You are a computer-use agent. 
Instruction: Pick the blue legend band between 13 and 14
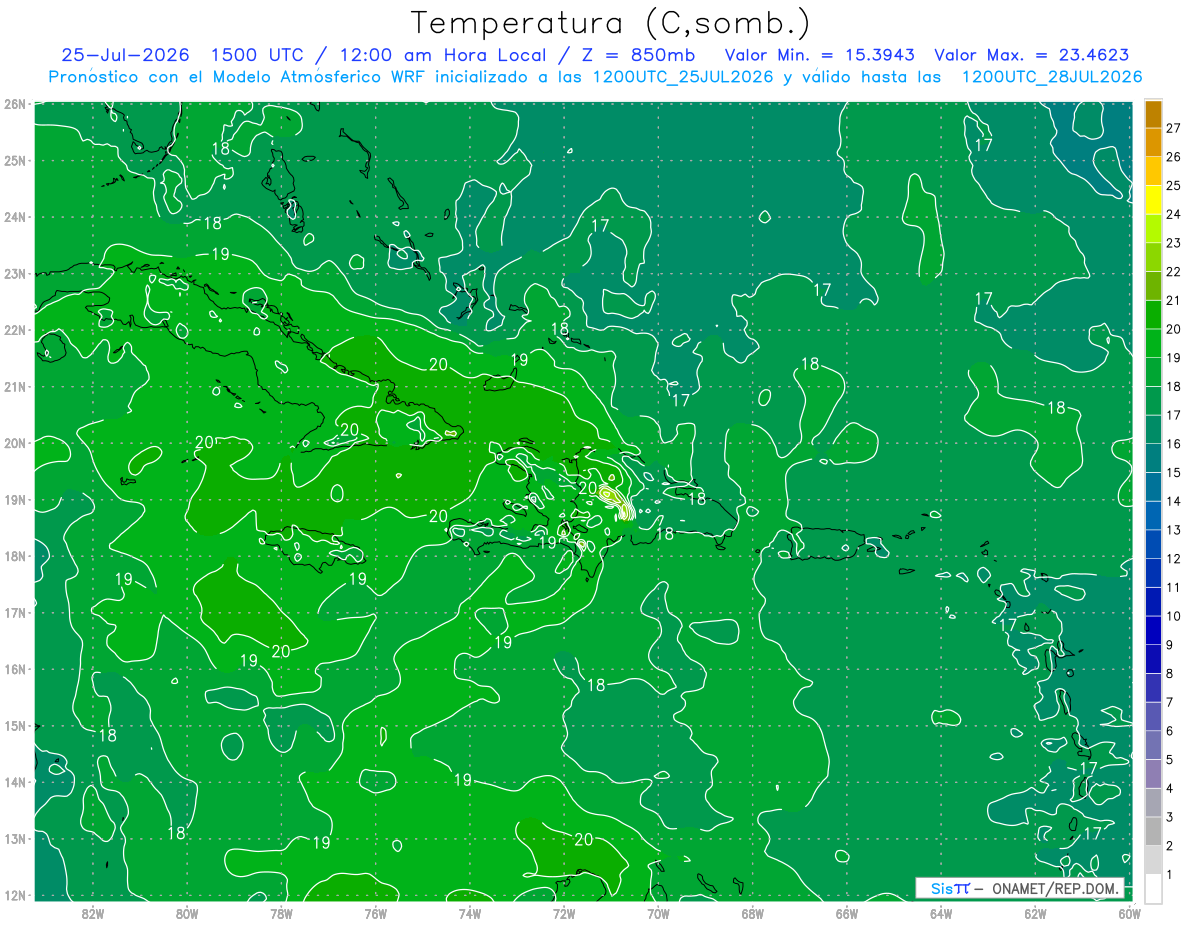1153,515
